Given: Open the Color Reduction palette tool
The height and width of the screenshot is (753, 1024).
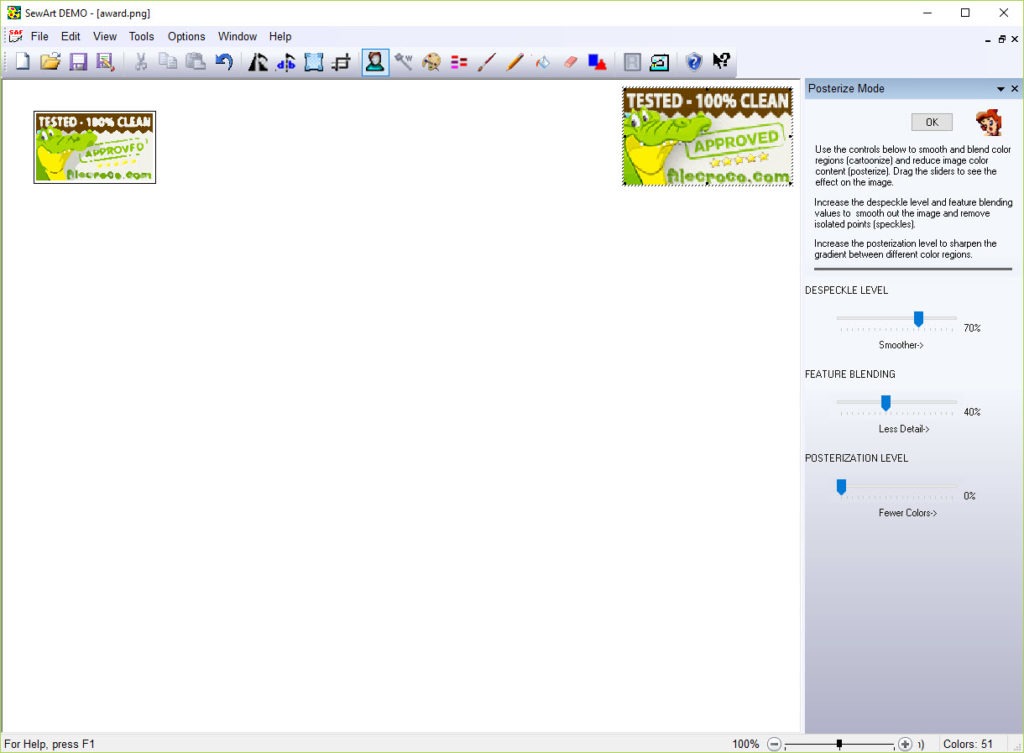Looking at the screenshot, I should coord(431,62).
